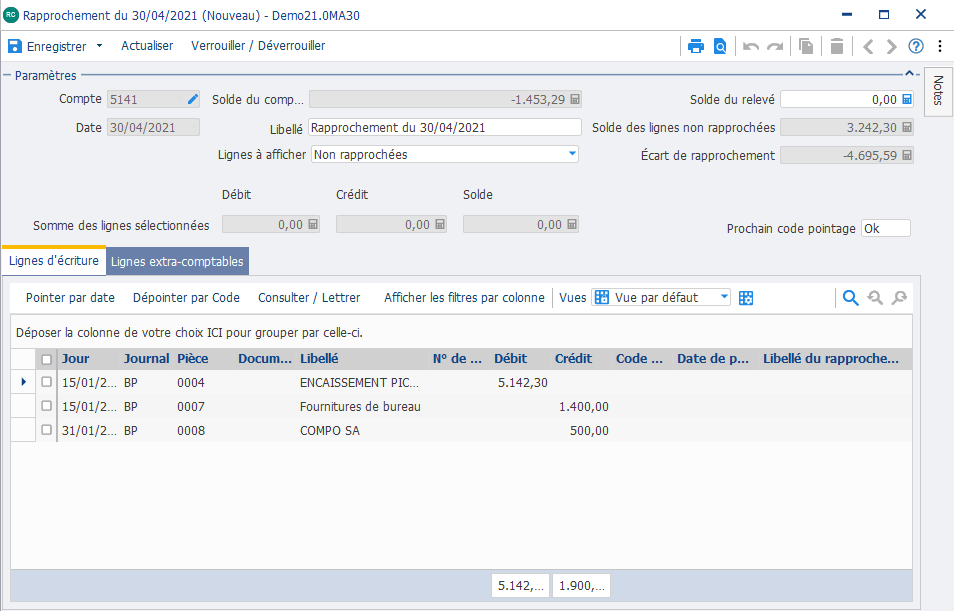Check the ENCAISSEMENT PIC... row checkbox

[x=46, y=382]
